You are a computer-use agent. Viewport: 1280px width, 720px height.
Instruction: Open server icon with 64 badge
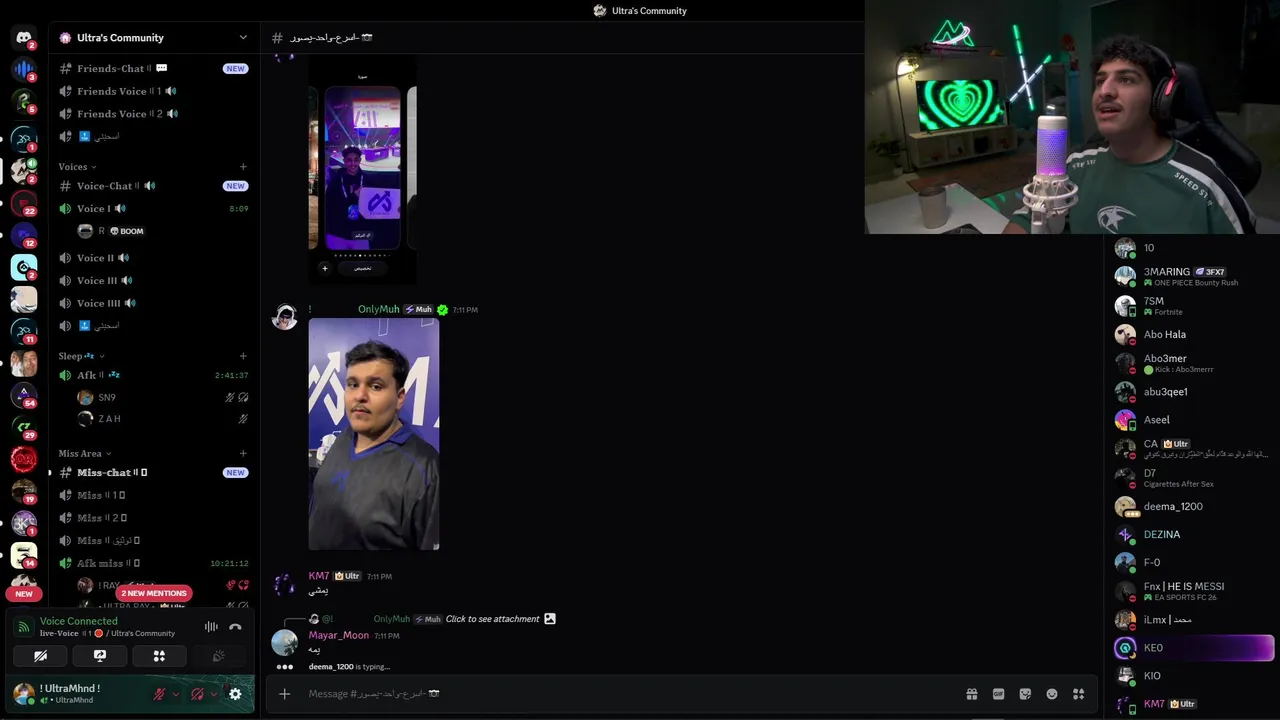24,395
